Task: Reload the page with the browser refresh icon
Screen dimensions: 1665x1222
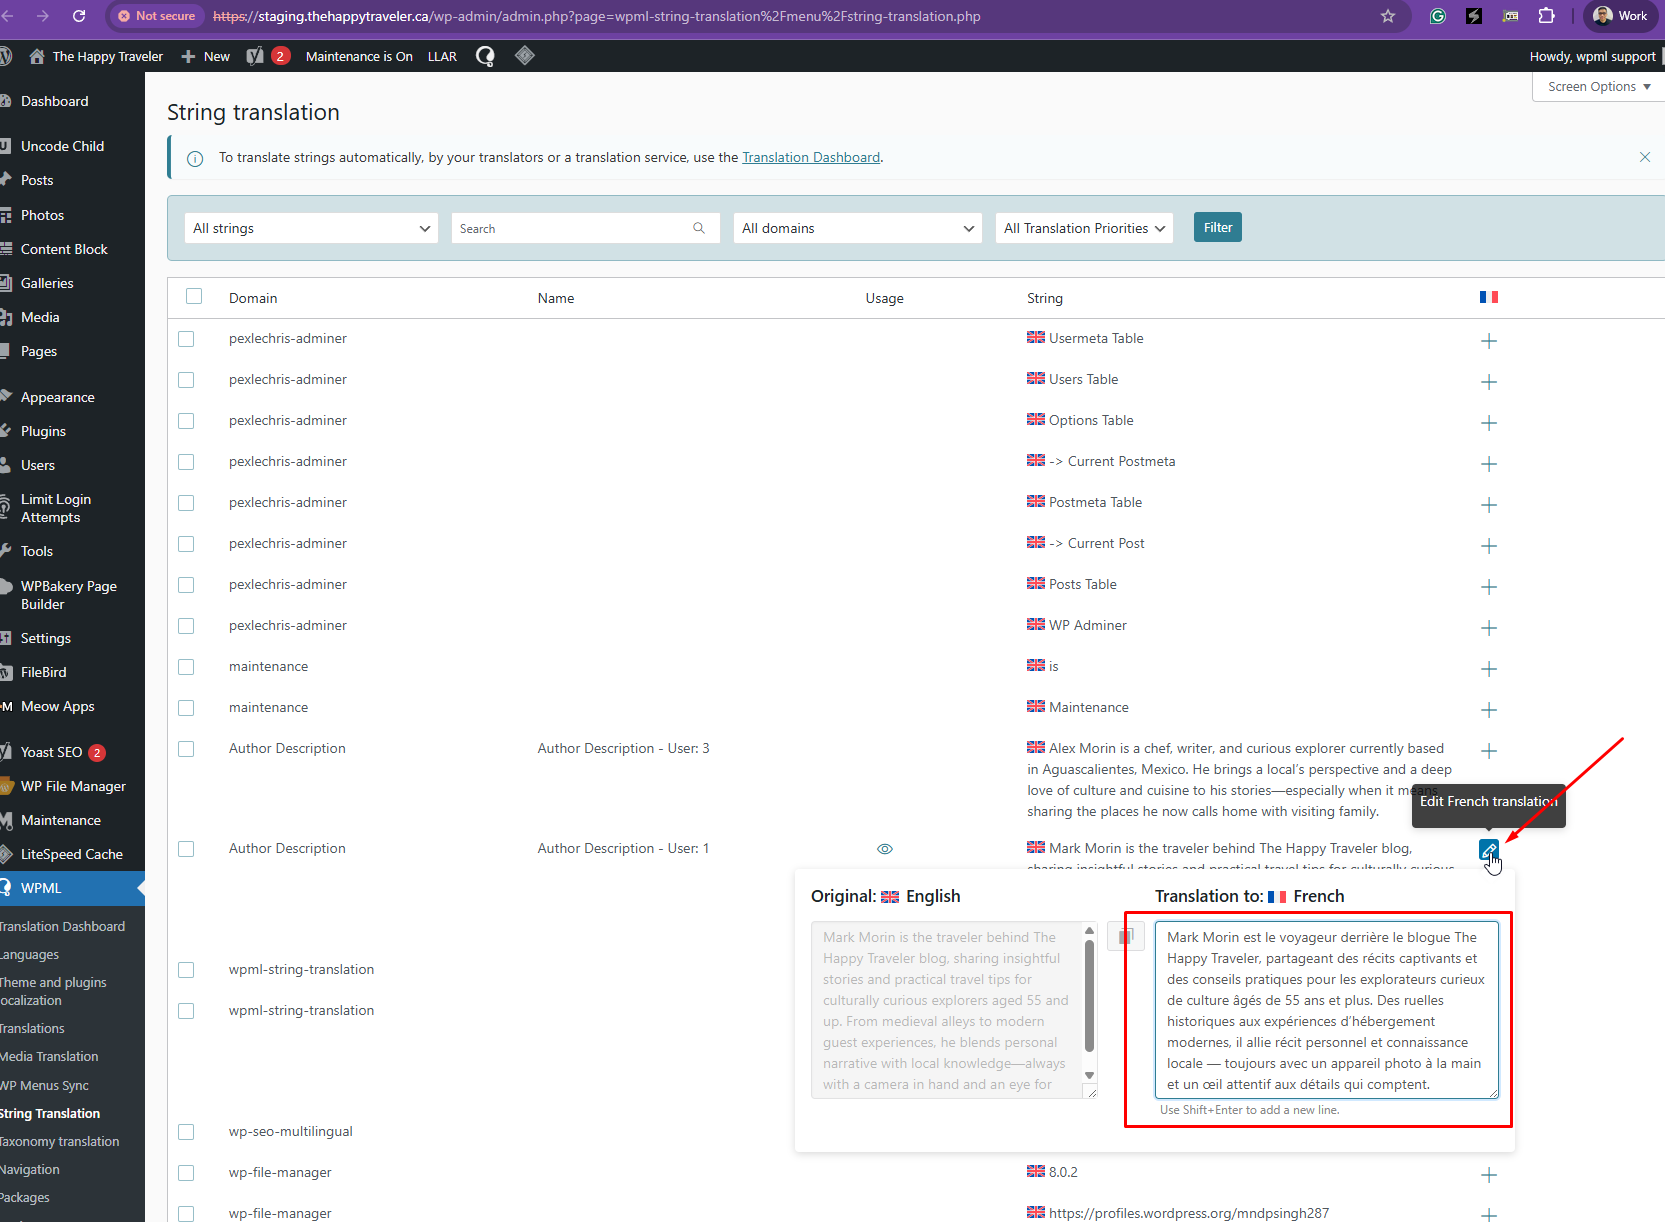Action: pyautogui.click(x=79, y=16)
